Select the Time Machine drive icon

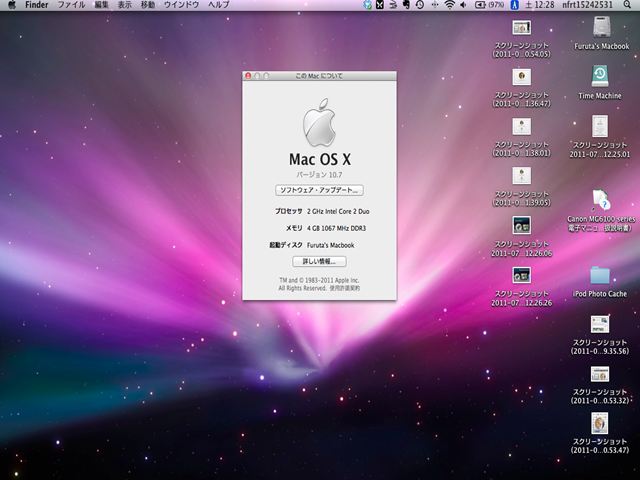[x=600, y=76]
